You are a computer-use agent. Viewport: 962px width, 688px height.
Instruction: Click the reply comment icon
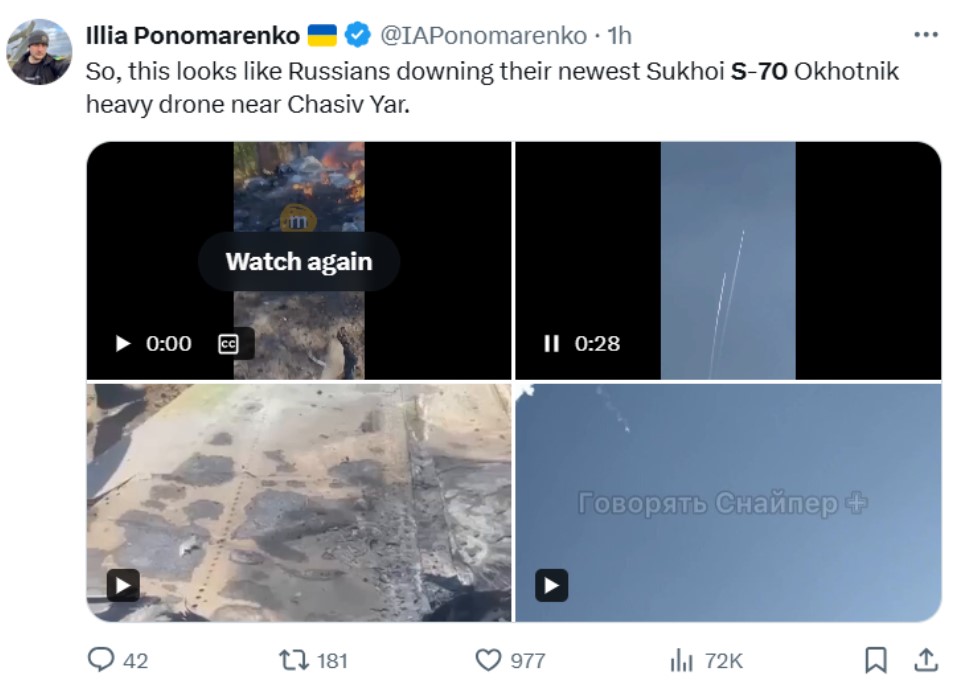tap(103, 660)
